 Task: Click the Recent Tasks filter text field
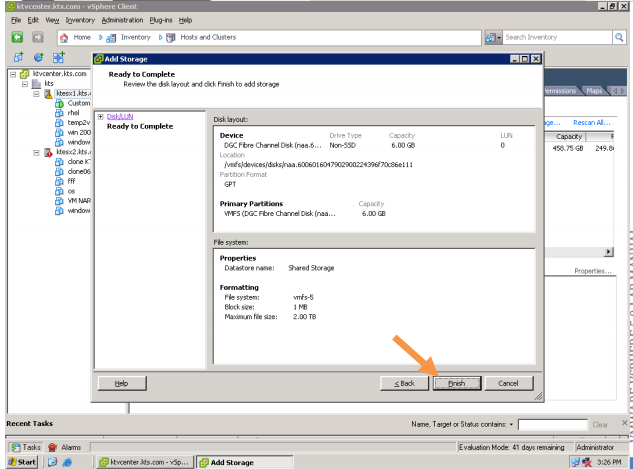pyautogui.click(x=553, y=425)
